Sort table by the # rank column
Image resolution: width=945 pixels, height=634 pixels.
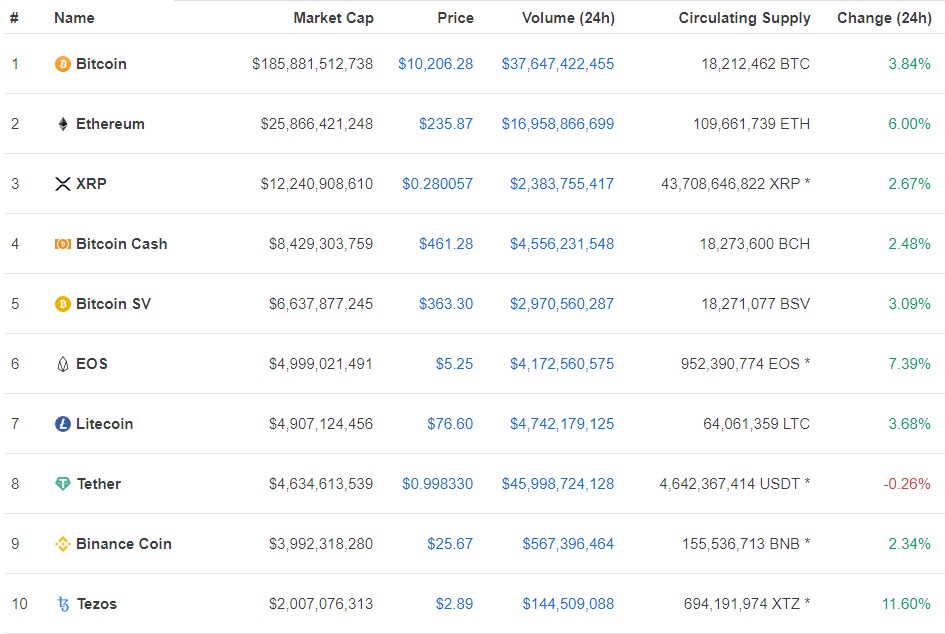(x=14, y=18)
